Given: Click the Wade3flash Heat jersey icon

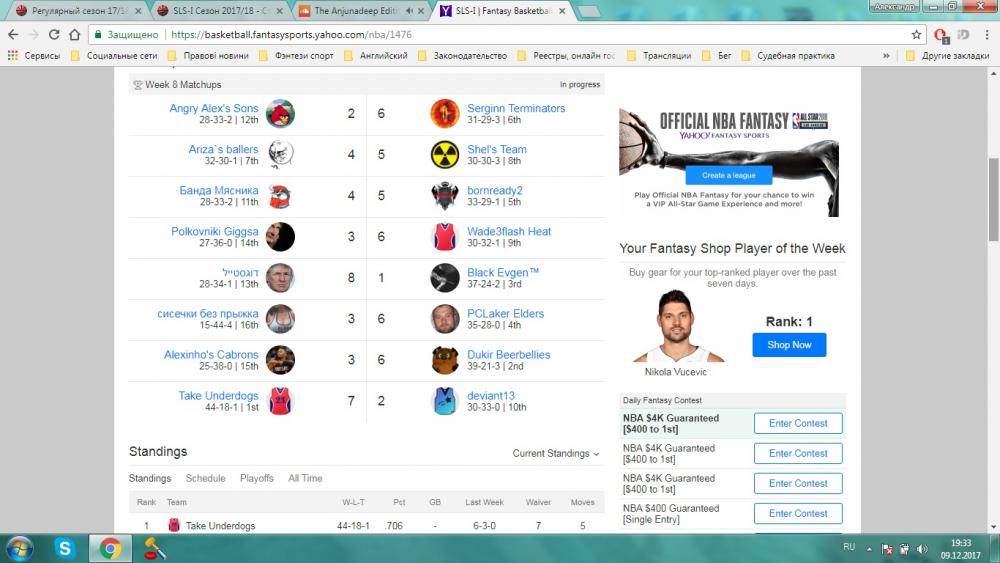Looking at the screenshot, I should coord(445,237).
